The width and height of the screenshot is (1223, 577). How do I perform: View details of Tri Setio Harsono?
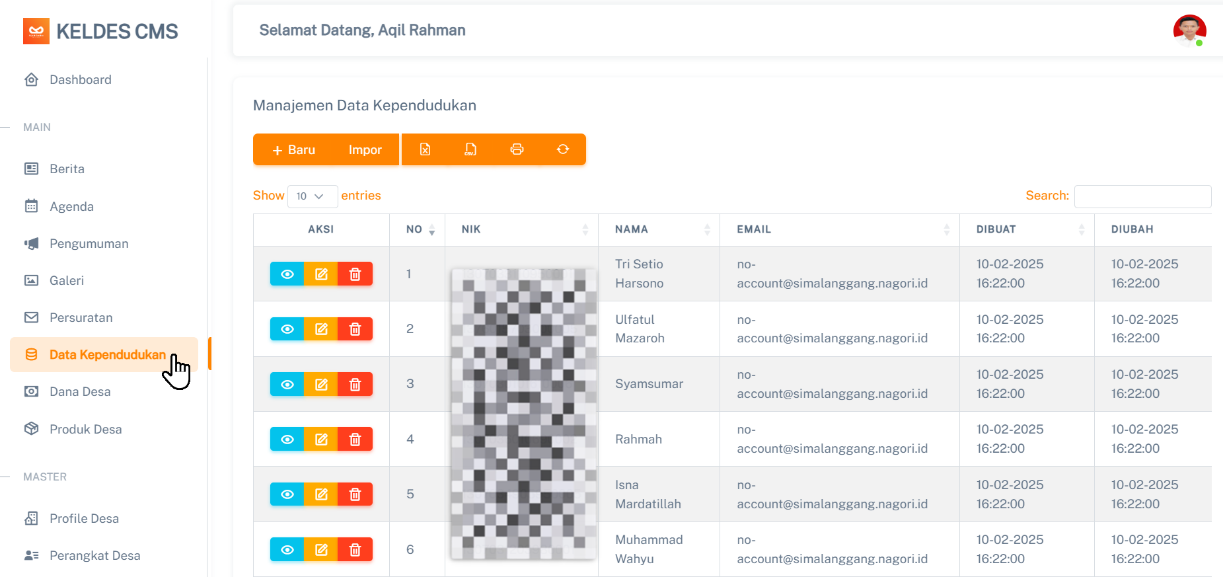pos(287,274)
